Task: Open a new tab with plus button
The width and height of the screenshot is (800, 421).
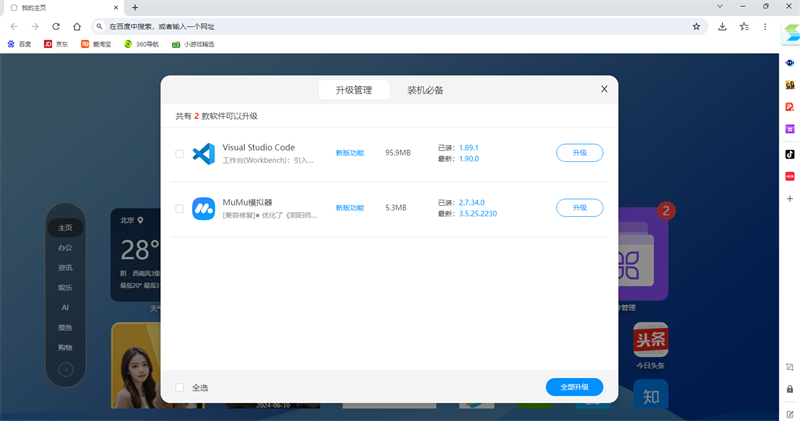Action: point(135,8)
